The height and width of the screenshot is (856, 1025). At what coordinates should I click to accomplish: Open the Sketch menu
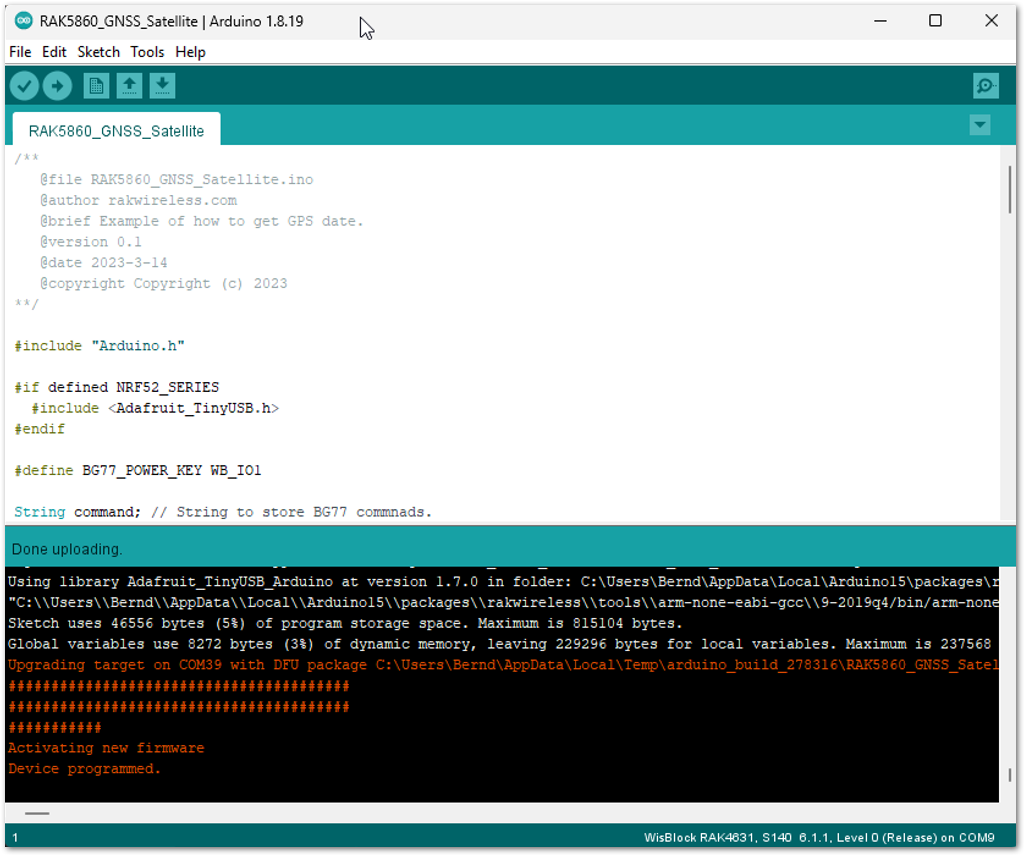99,52
